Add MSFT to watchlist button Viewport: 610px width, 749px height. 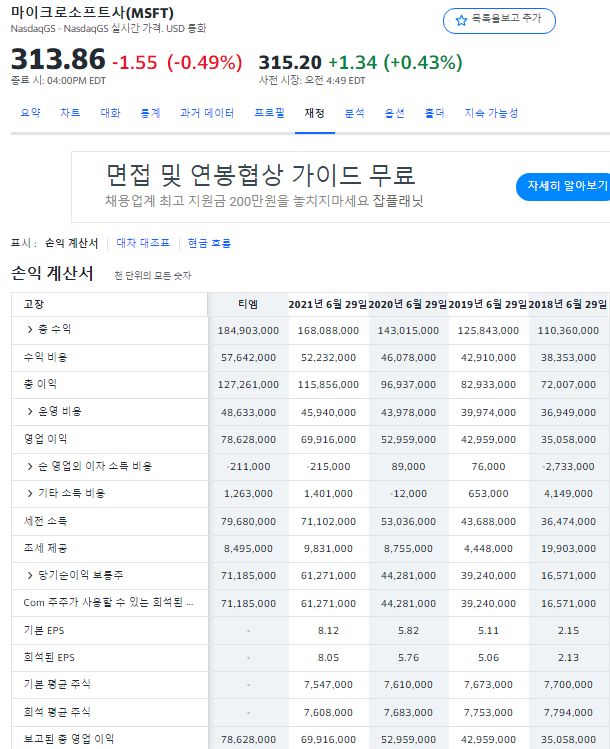click(x=499, y=21)
